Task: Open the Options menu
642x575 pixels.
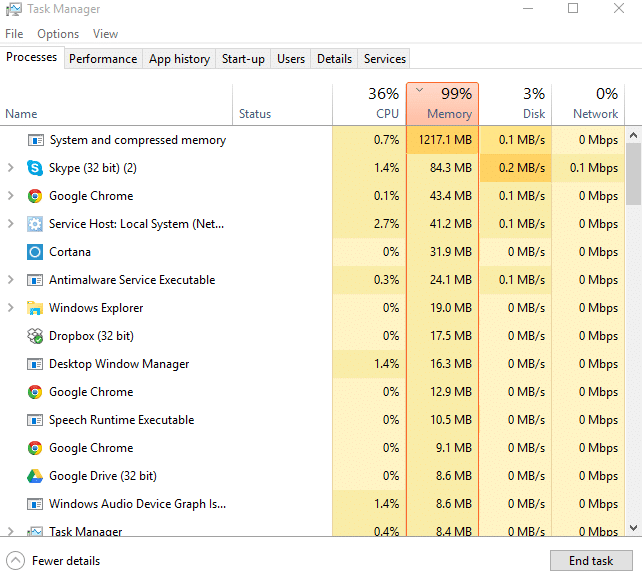Action: [x=58, y=34]
